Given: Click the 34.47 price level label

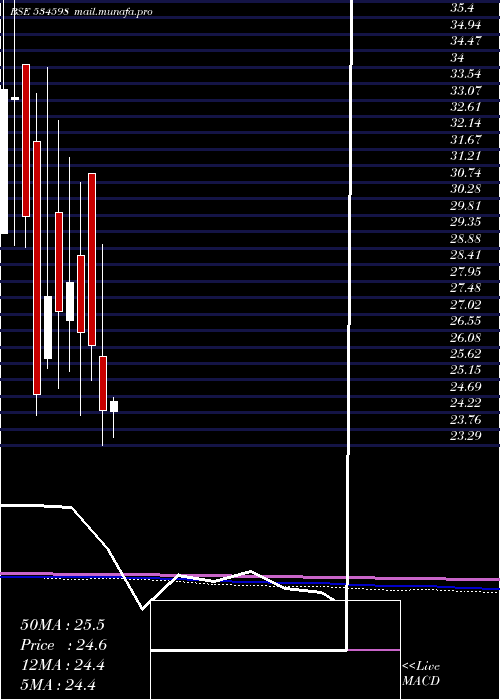Looking at the screenshot, I should pyautogui.click(x=466, y=41).
